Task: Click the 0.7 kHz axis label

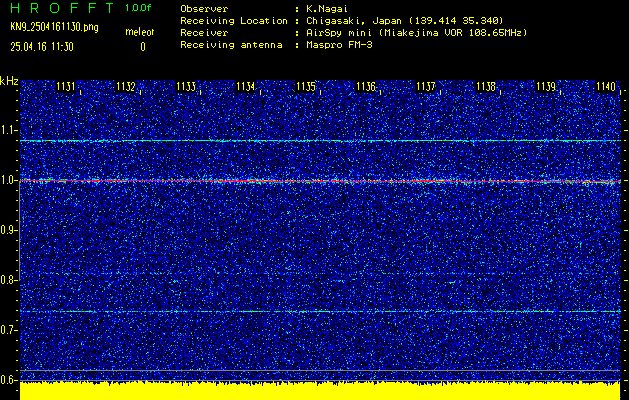Action: tap(8, 330)
